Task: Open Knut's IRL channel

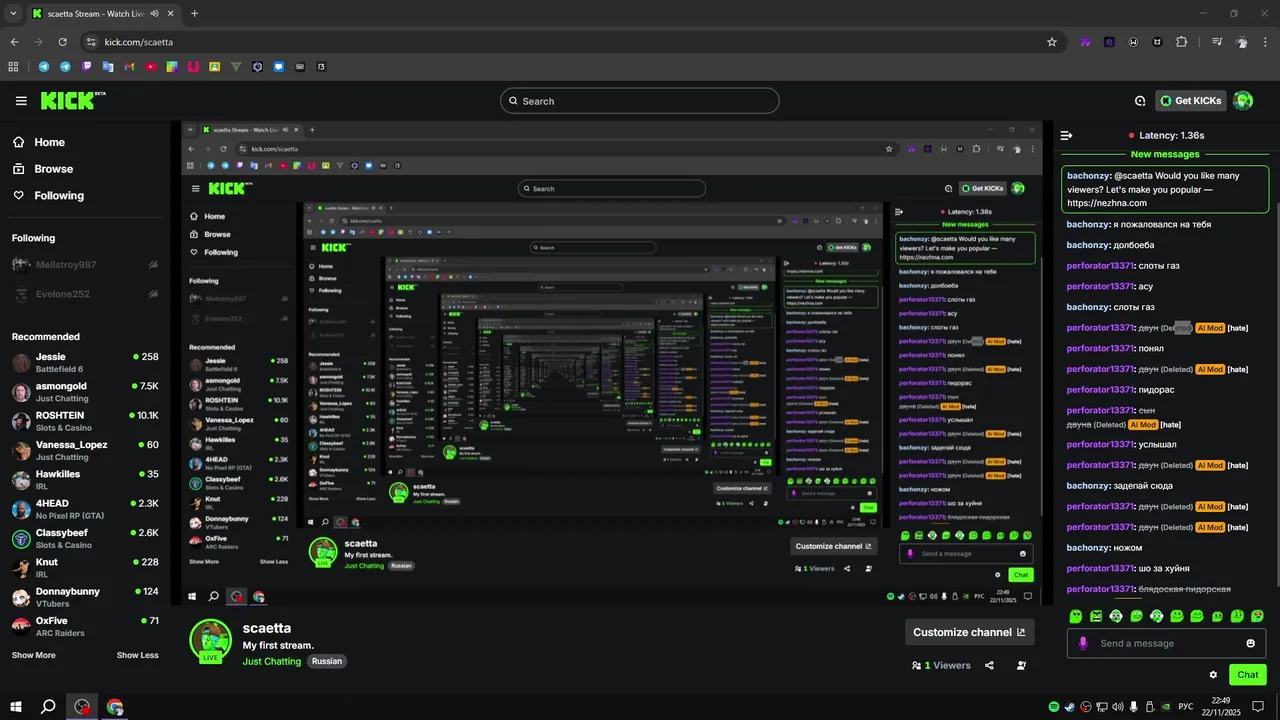Action: pos(85,567)
